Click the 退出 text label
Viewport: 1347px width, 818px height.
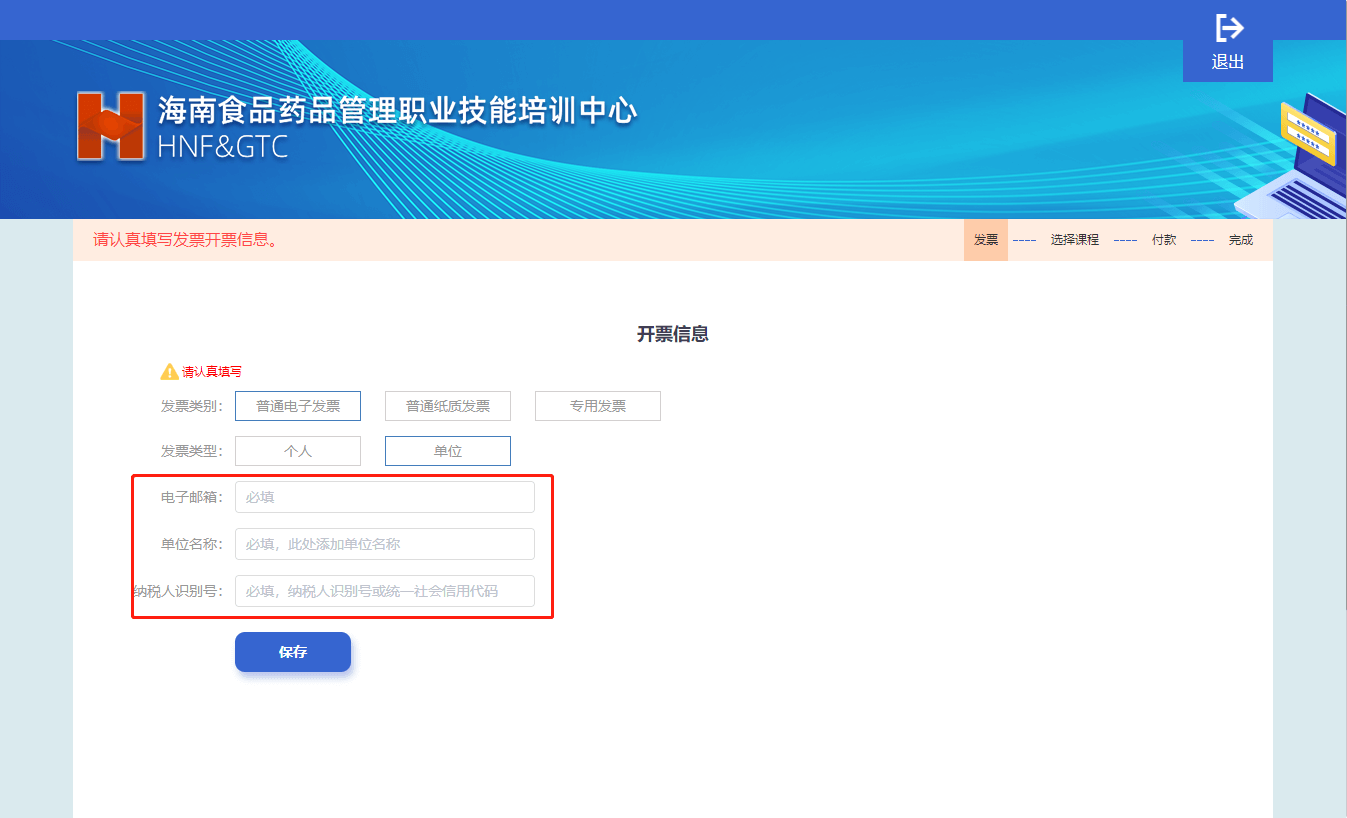[1228, 62]
